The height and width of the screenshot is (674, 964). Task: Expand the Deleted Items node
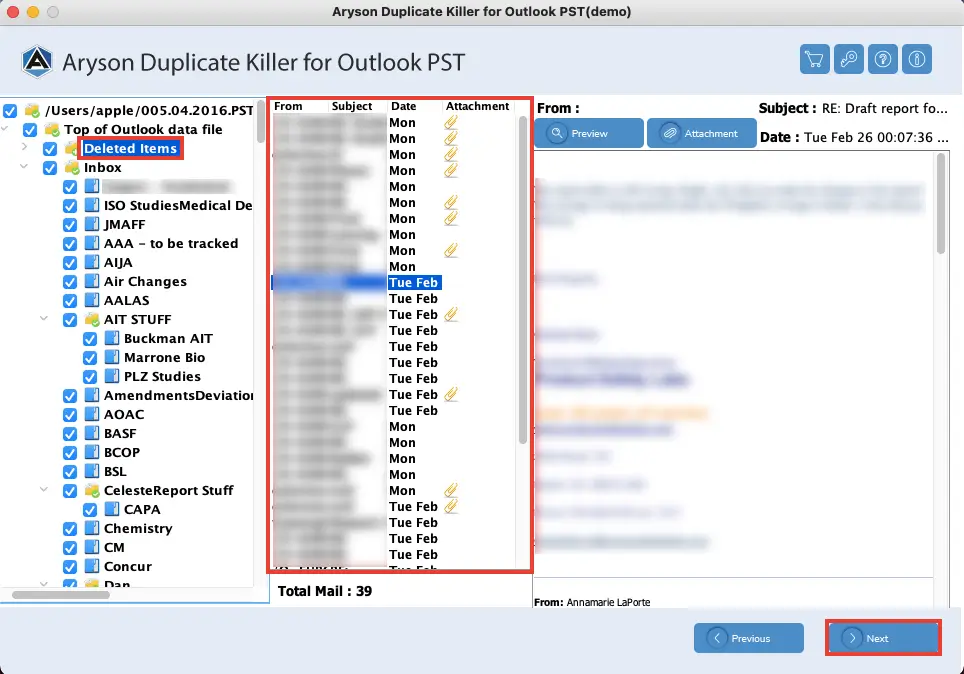(x=25, y=147)
